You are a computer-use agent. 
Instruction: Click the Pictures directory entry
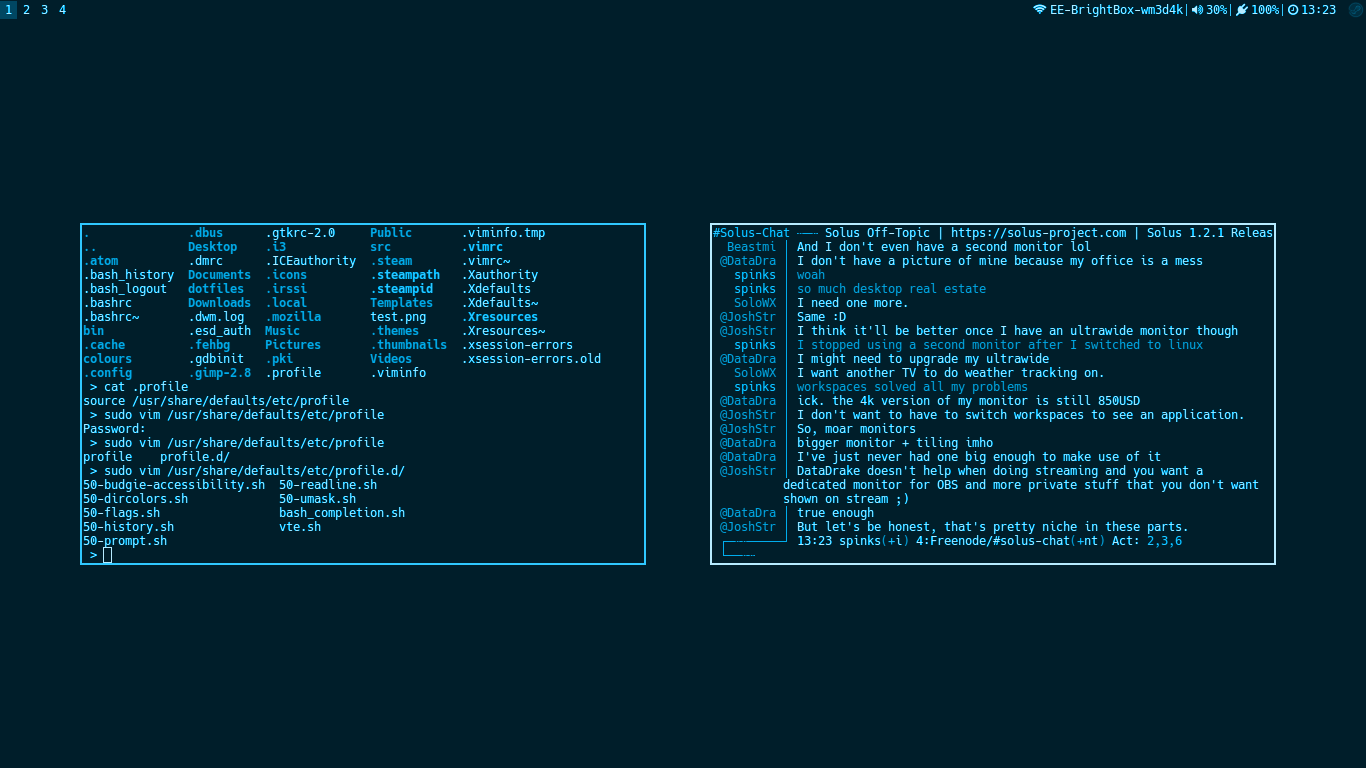(293, 345)
